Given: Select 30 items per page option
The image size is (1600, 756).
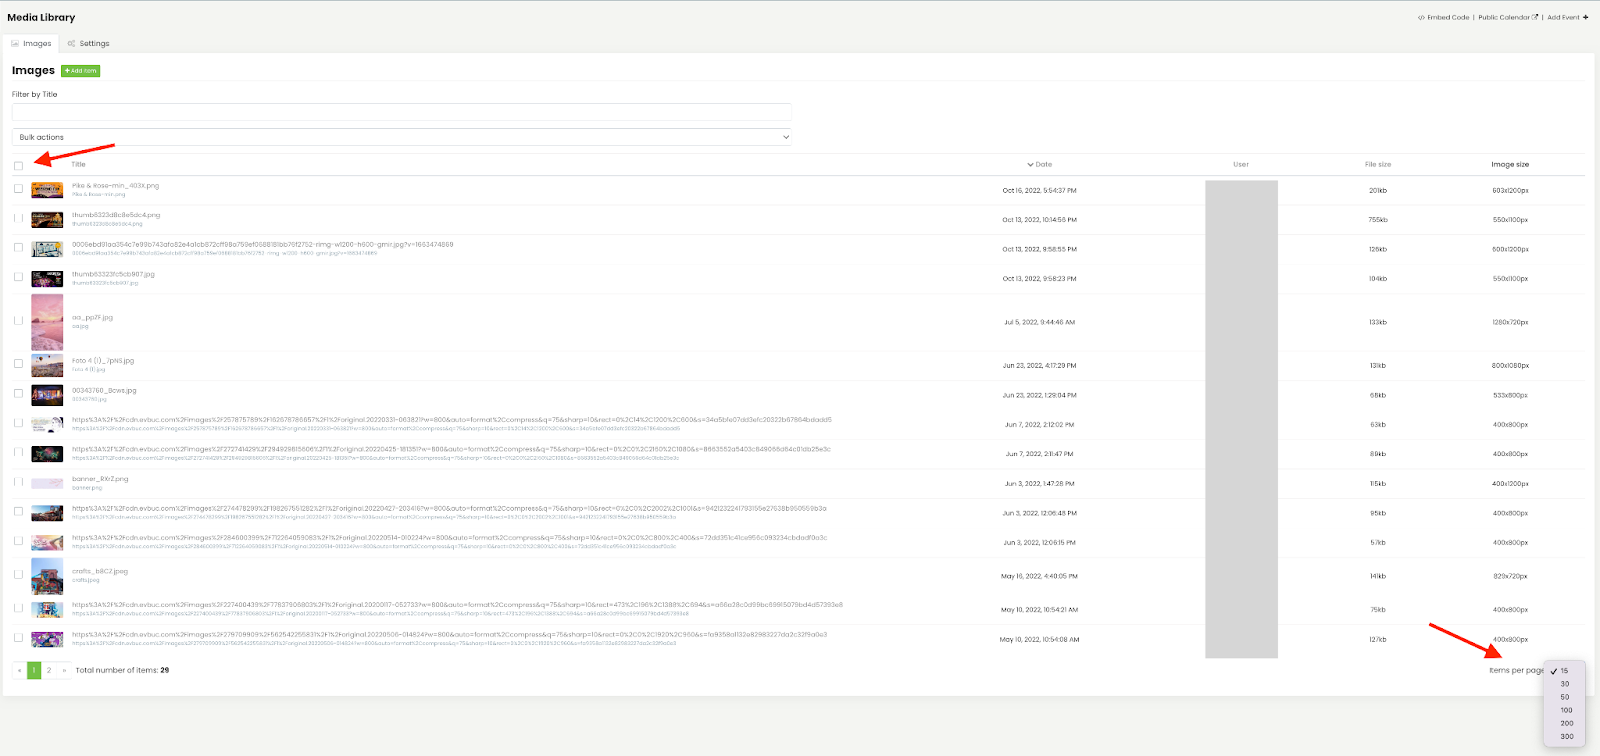Looking at the screenshot, I should pyautogui.click(x=1565, y=684).
